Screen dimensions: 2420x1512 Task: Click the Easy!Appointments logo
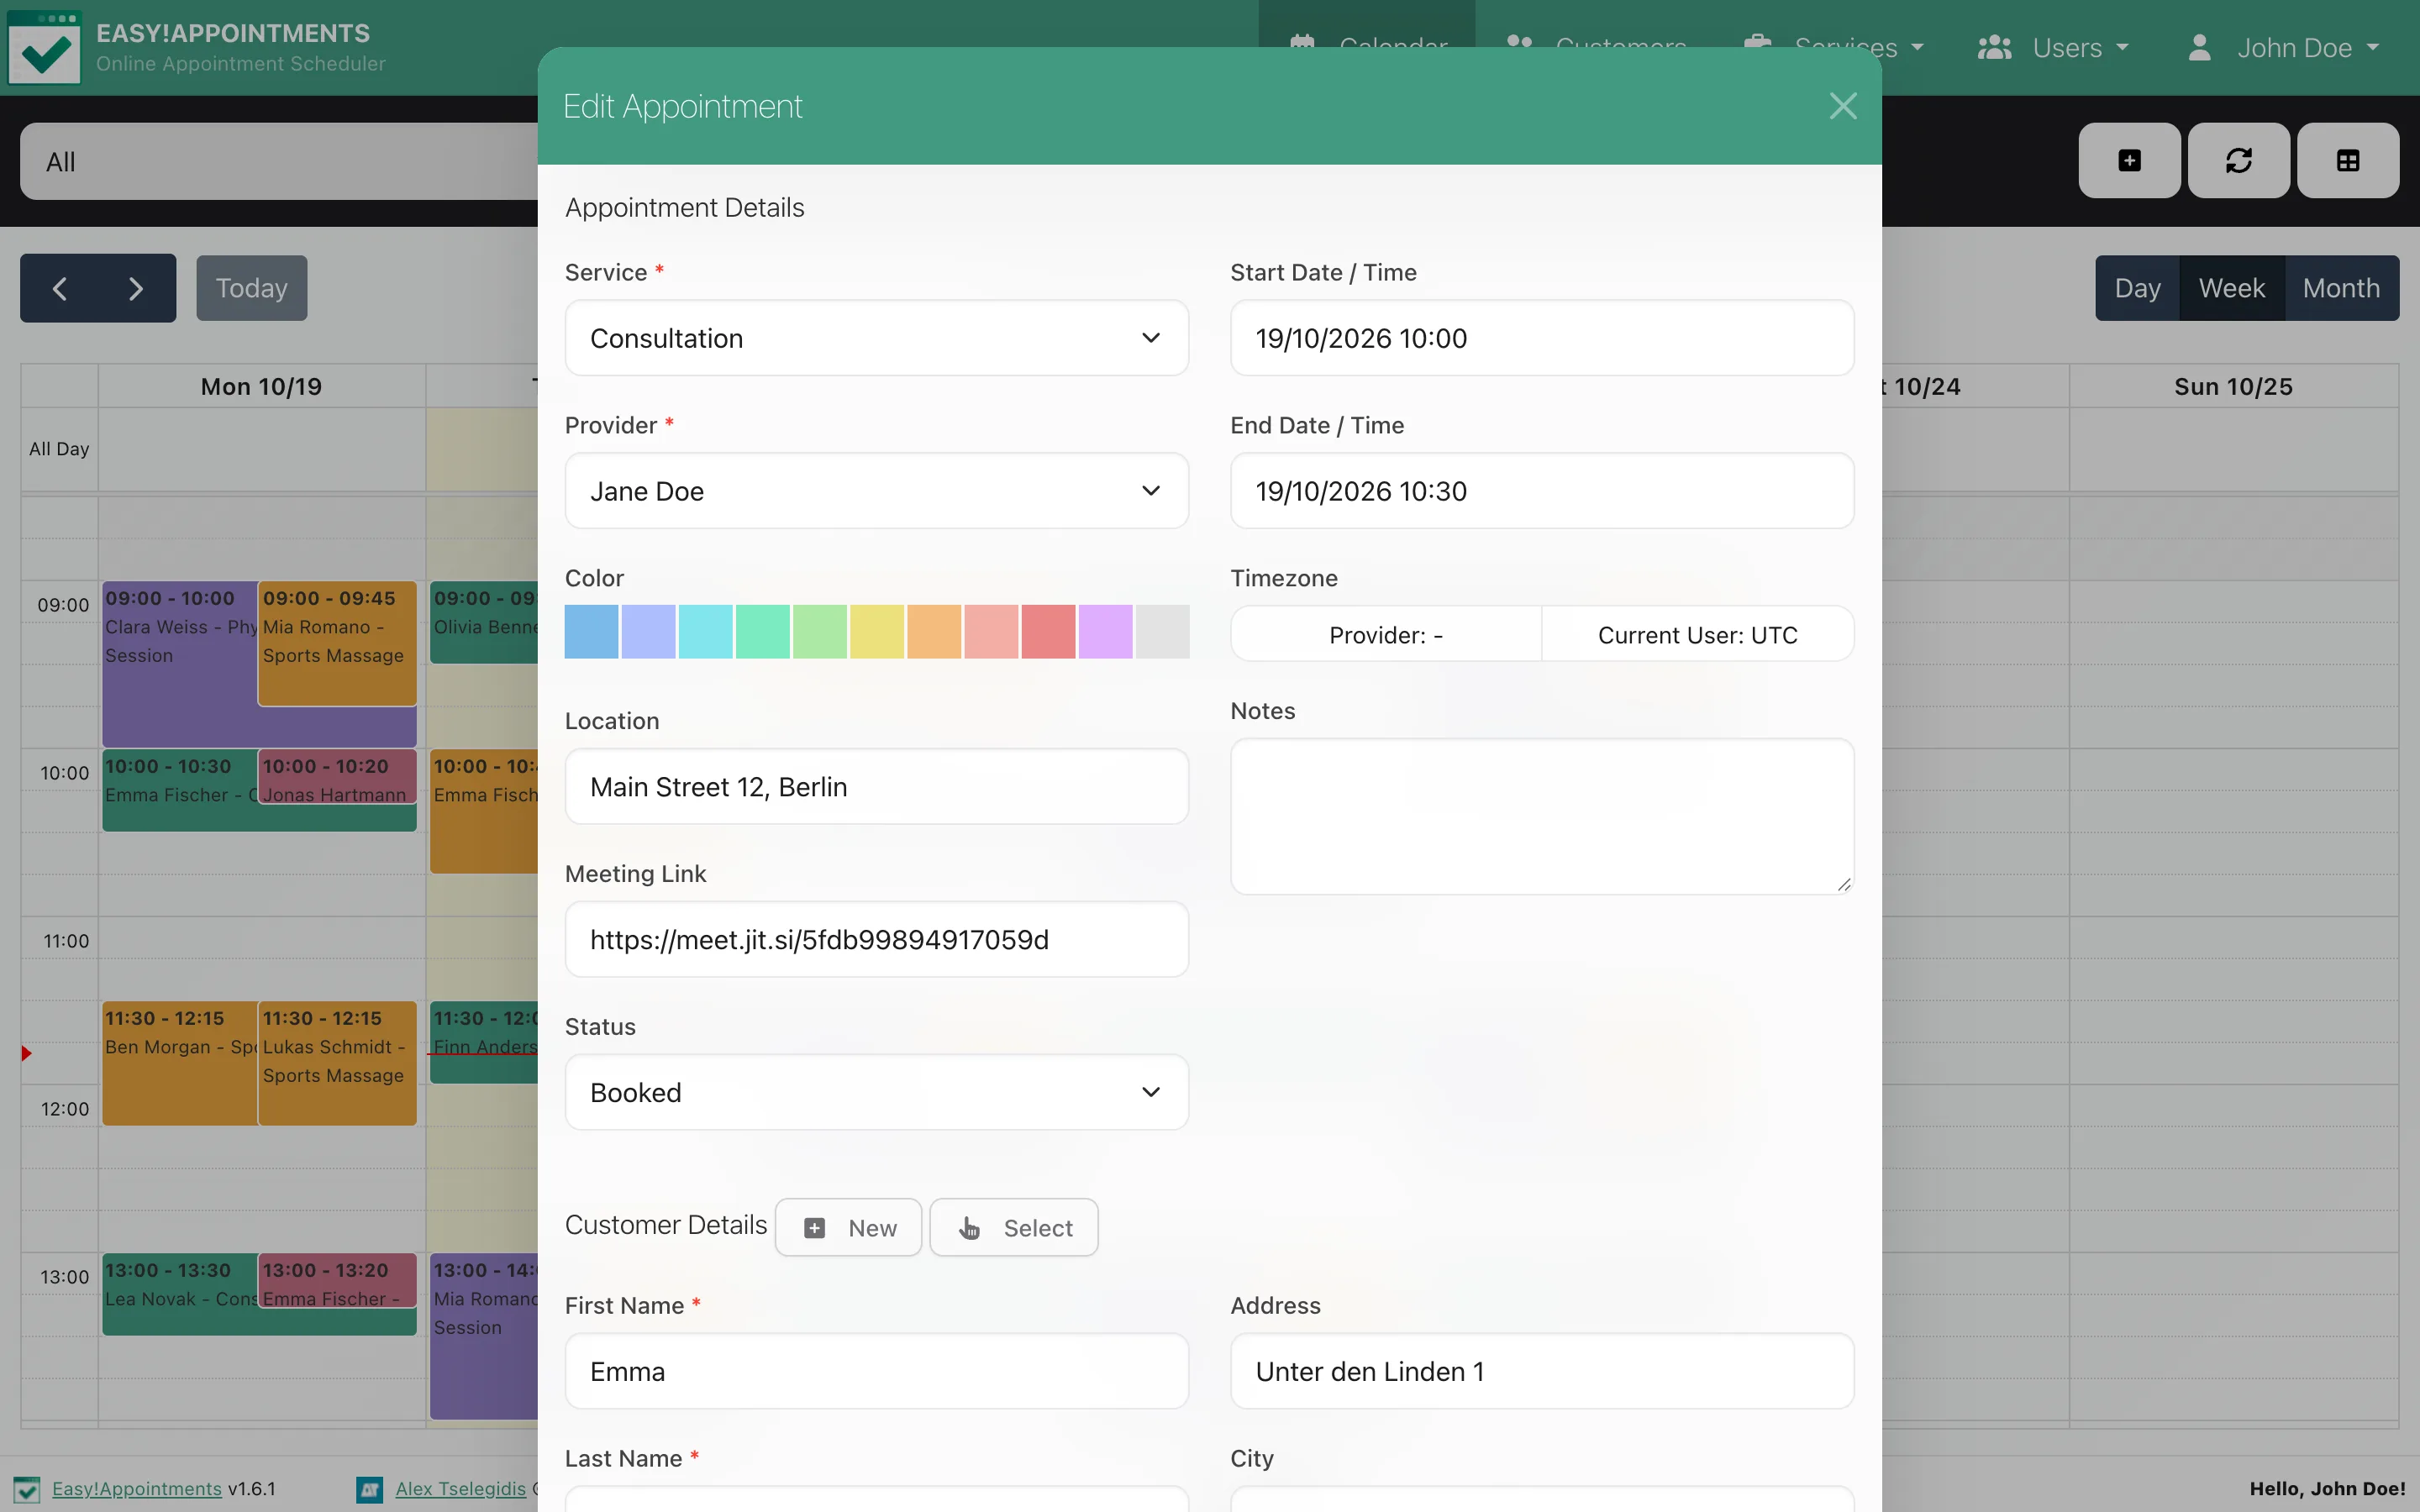[x=44, y=48]
